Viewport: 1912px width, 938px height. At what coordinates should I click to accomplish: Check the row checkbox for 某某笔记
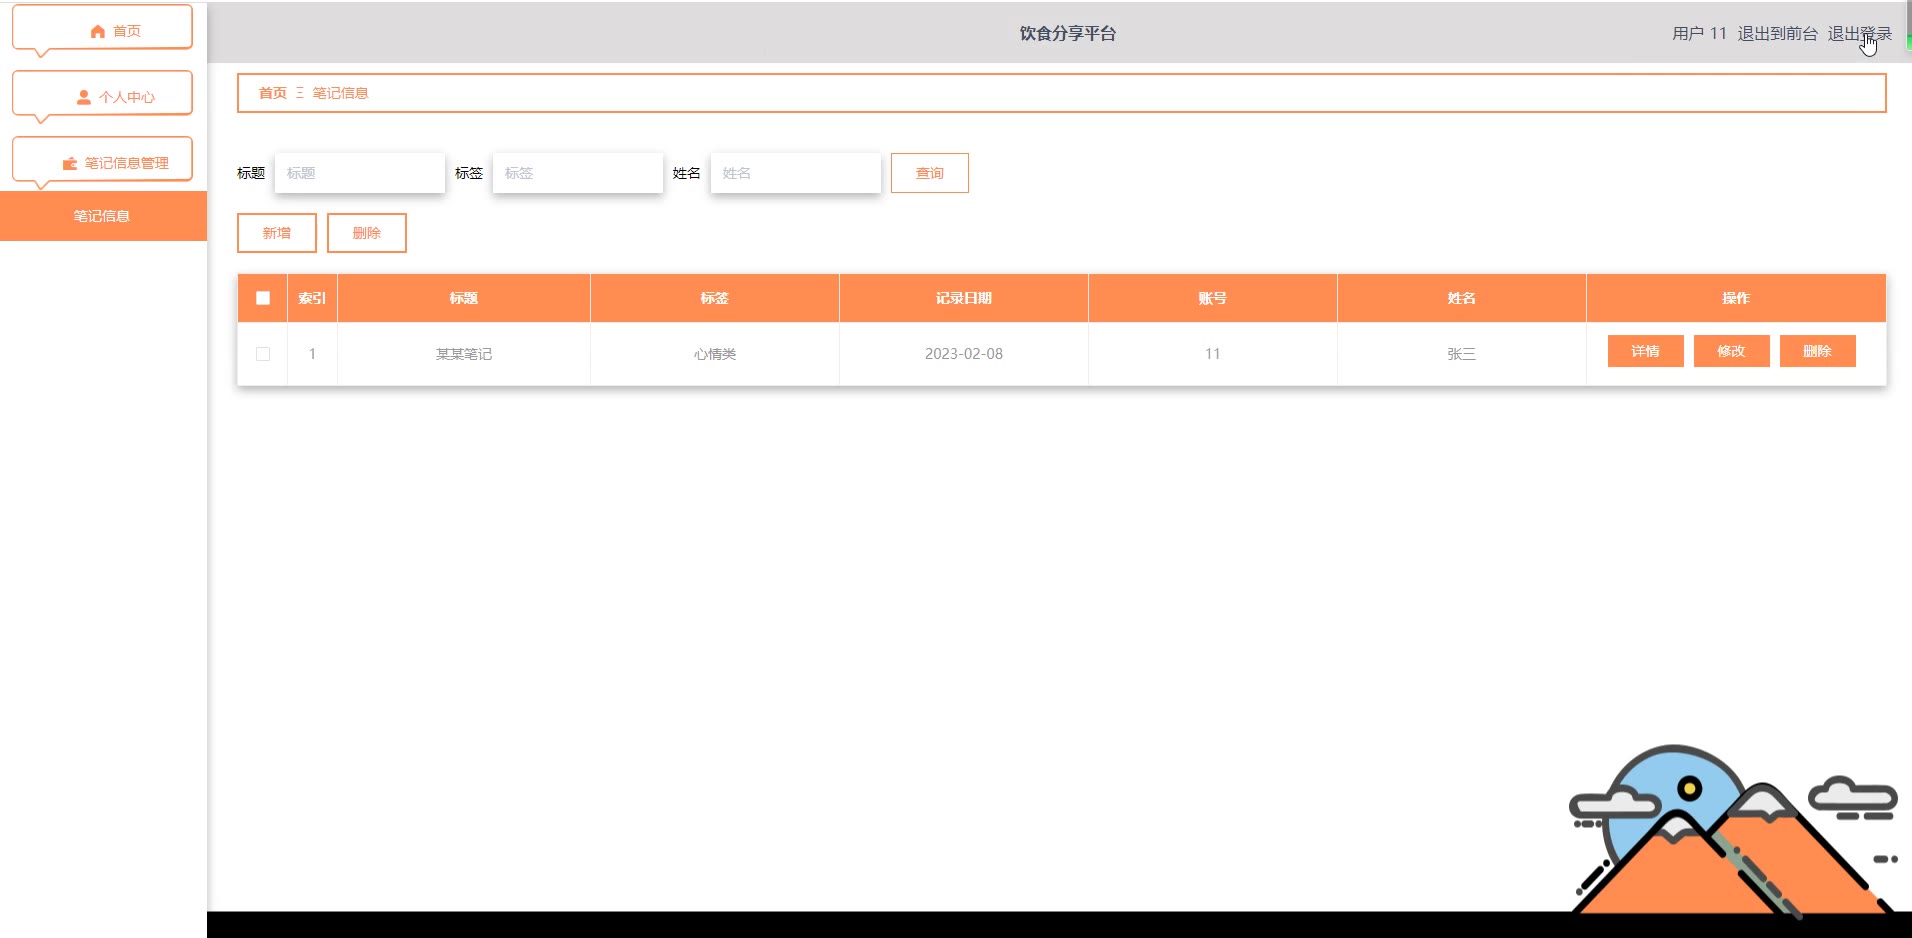tap(263, 354)
